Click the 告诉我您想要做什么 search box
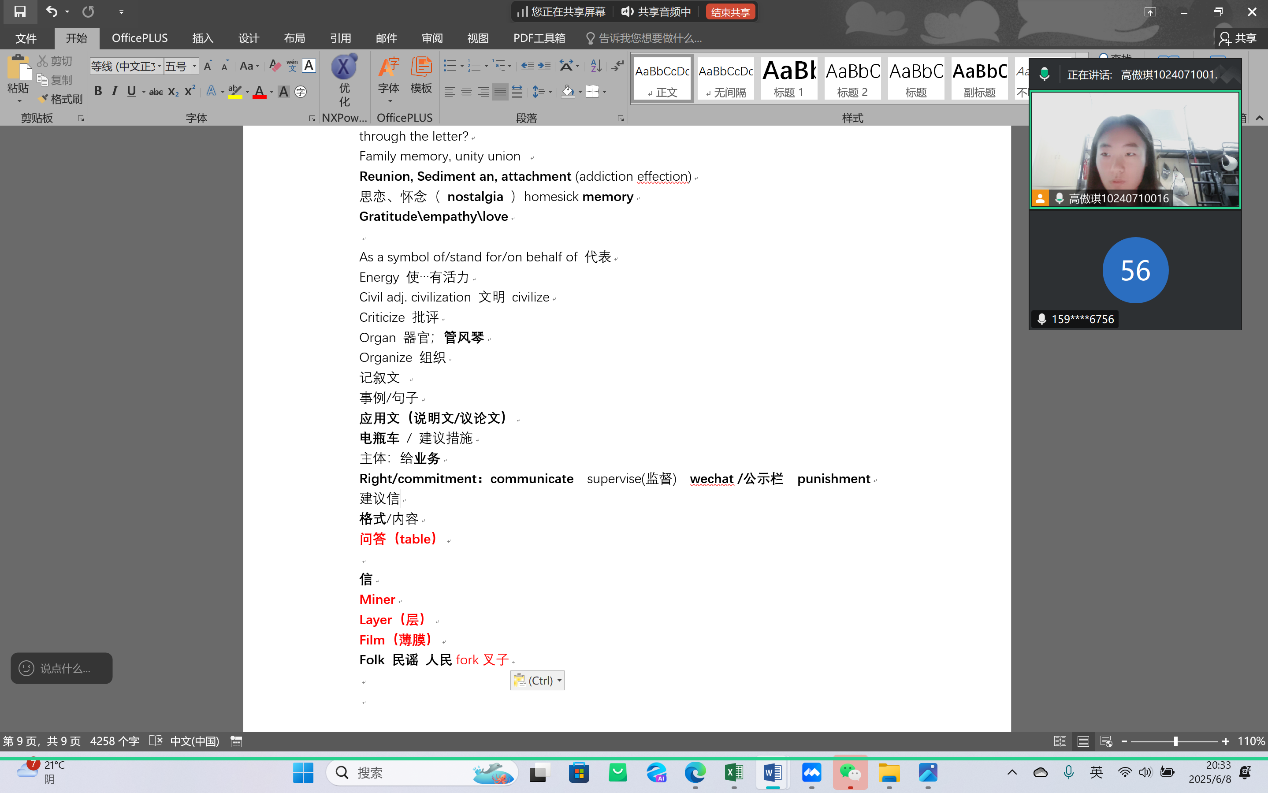Viewport: 1268px width, 793px height. [x=643, y=38]
